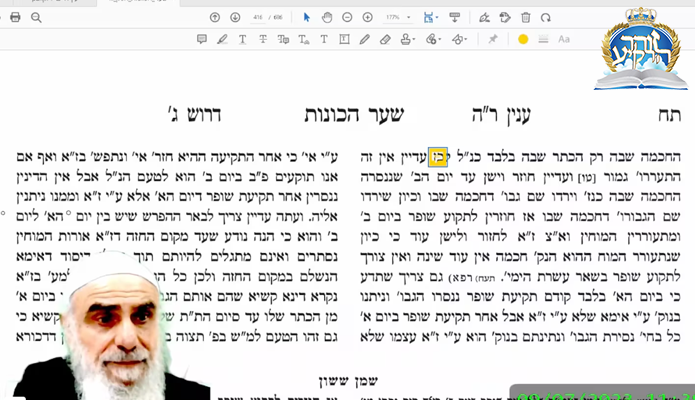This screenshot has height=400, width=695.
Task: Add a sticky note comment
Action: (x=202, y=40)
